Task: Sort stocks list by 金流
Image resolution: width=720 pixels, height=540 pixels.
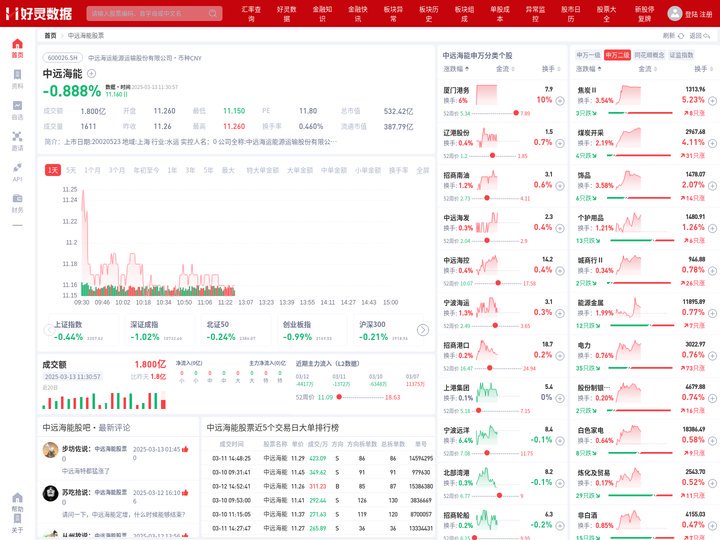Action: tap(505, 69)
